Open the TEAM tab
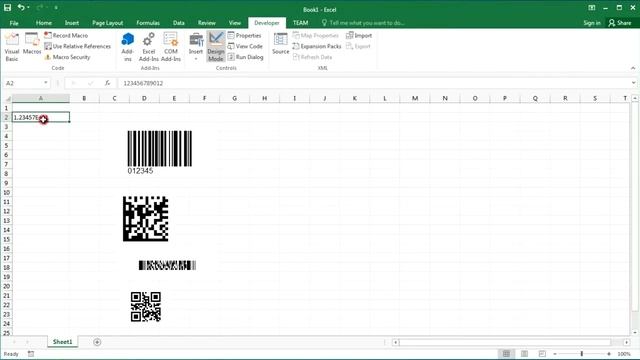The image size is (640, 360). [300, 23]
